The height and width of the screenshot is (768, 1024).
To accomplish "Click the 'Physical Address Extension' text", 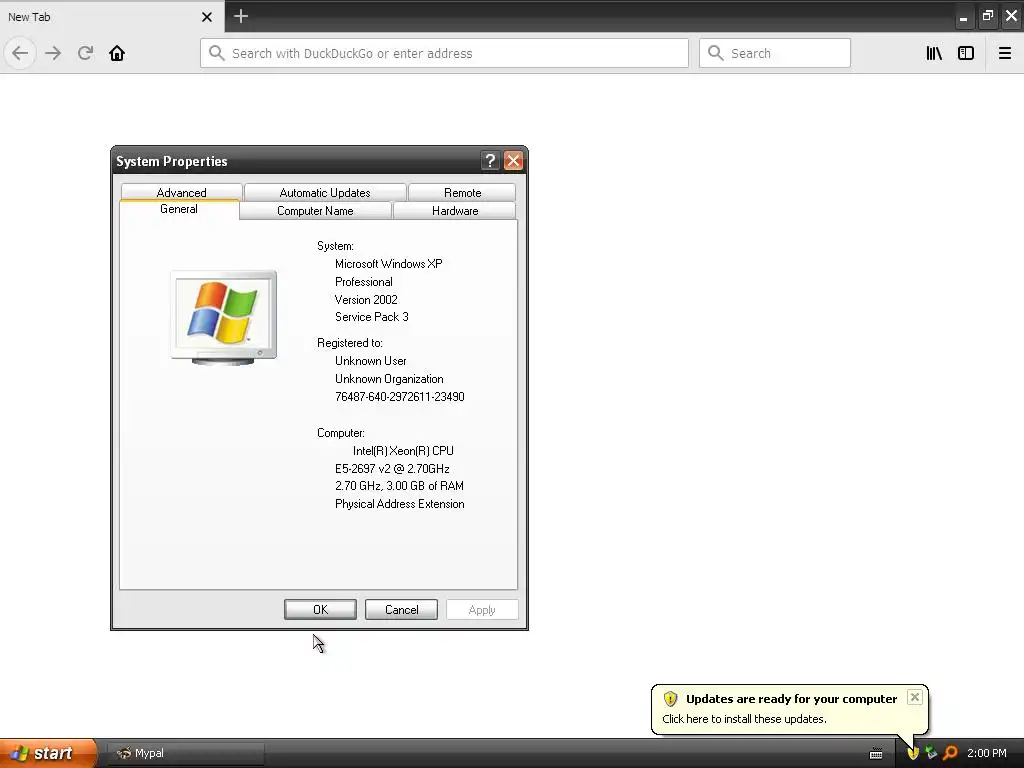I will pyautogui.click(x=400, y=504).
